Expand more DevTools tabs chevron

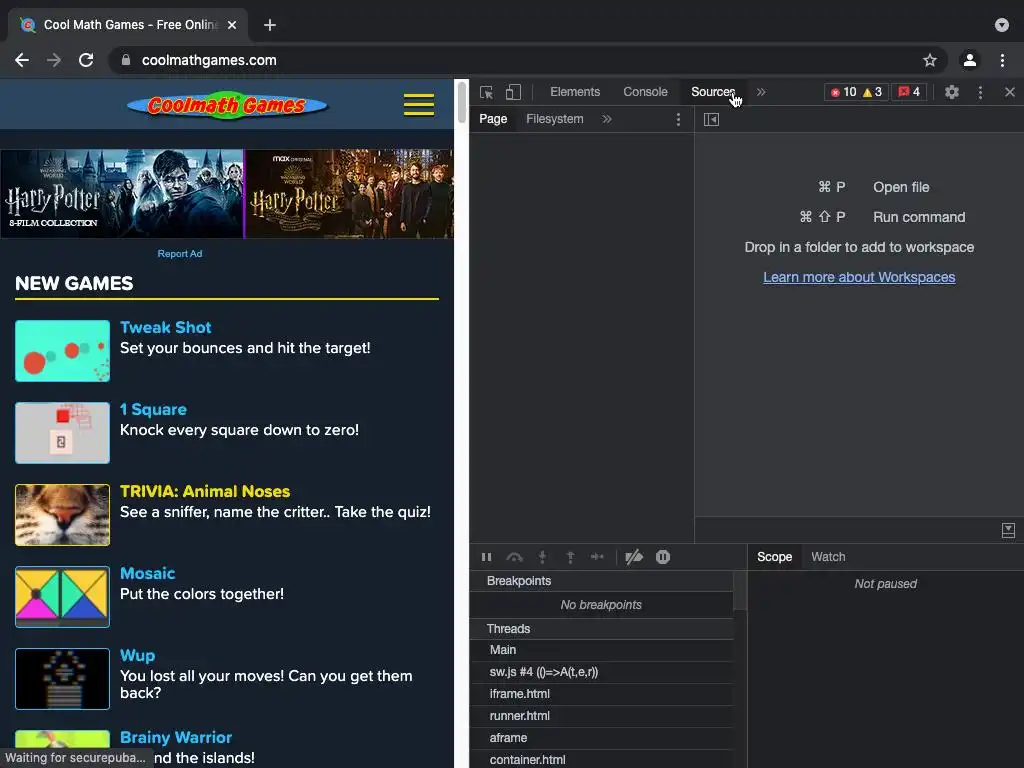761,92
